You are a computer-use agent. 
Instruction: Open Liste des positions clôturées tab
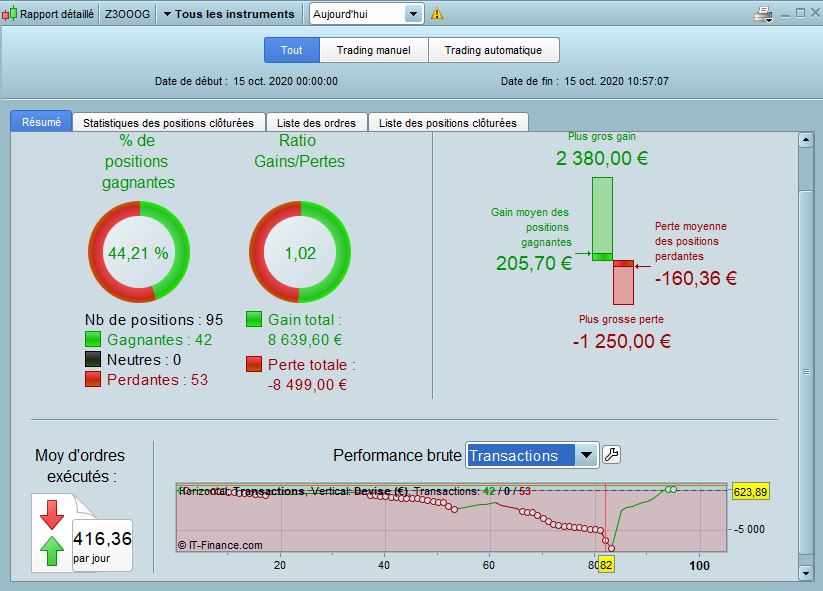pyautogui.click(x=448, y=123)
